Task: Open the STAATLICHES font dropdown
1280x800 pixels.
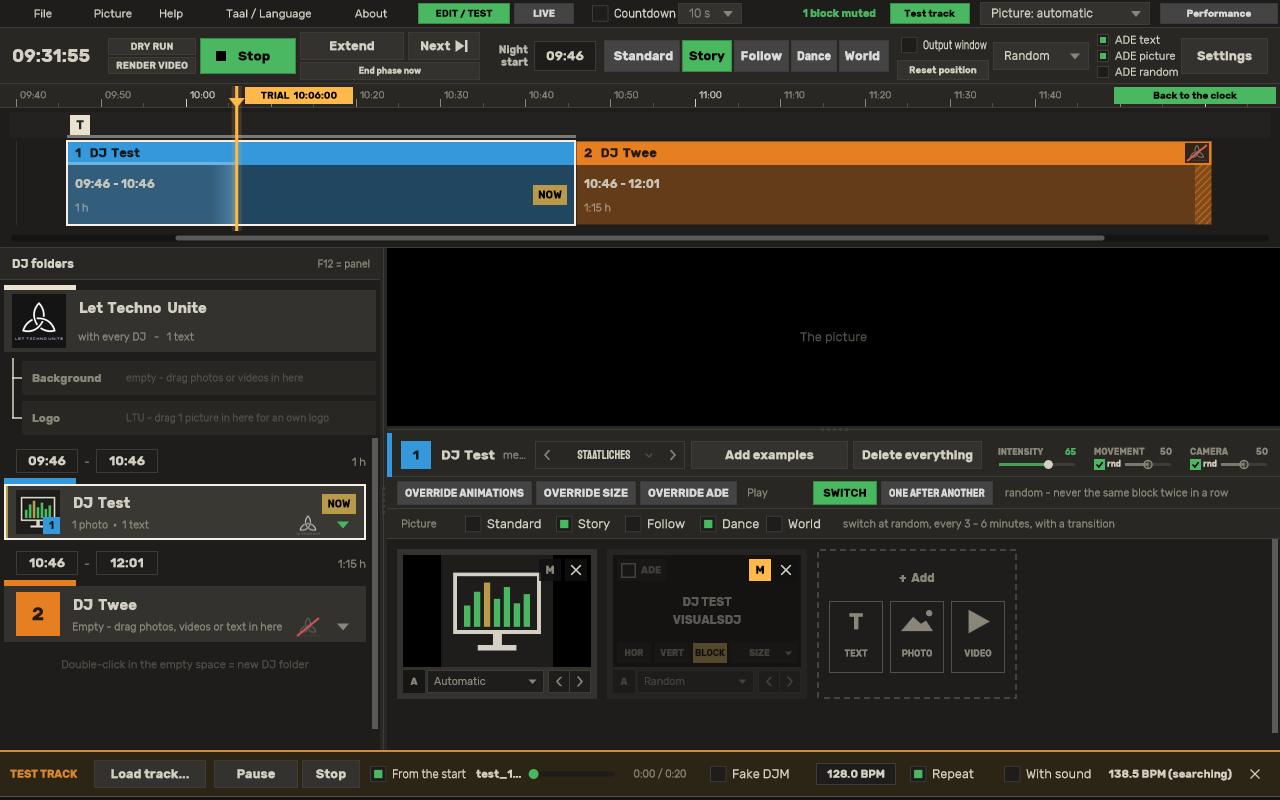Action: [611, 455]
